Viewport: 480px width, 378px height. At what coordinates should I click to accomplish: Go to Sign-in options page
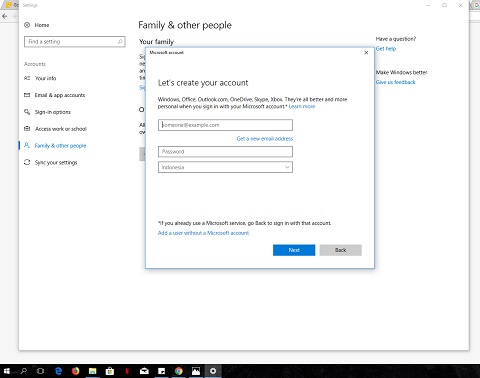[x=53, y=112]
